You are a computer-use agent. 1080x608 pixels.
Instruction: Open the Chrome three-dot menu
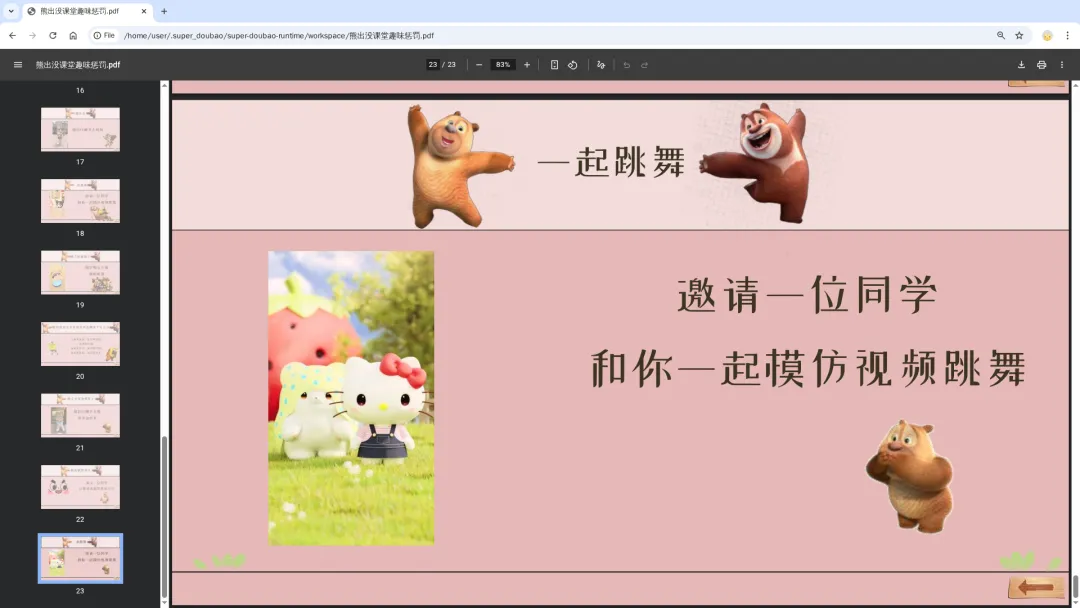(x=1068, y=35)
